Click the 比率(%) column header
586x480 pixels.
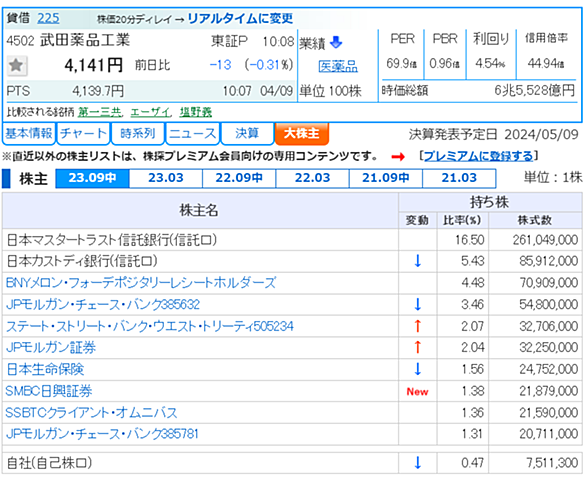462,220
